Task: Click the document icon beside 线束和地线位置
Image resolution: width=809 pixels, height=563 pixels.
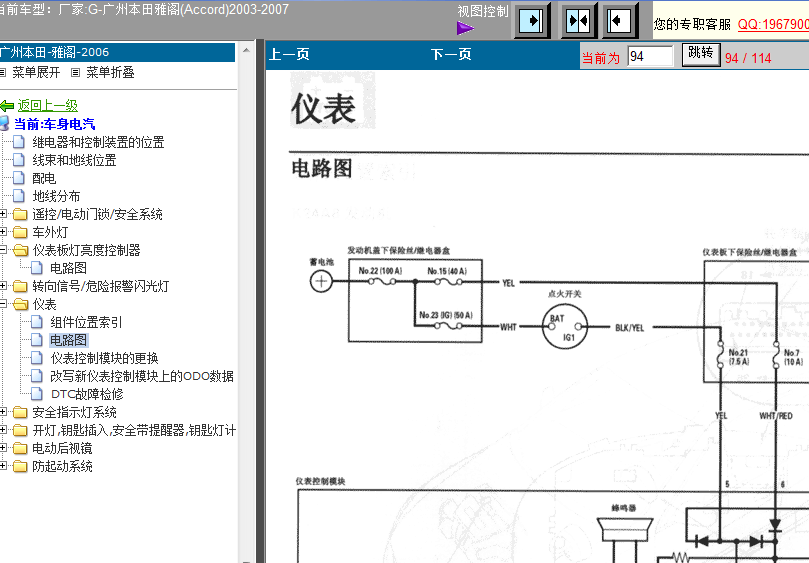Action: [19, 160]
